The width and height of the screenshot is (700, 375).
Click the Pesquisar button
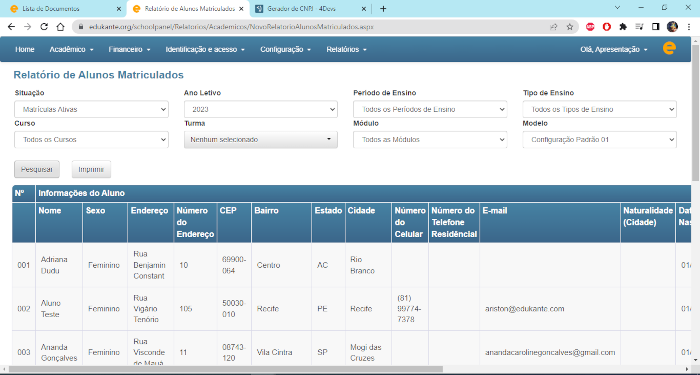pyautogui.click(x=37, y=169)
